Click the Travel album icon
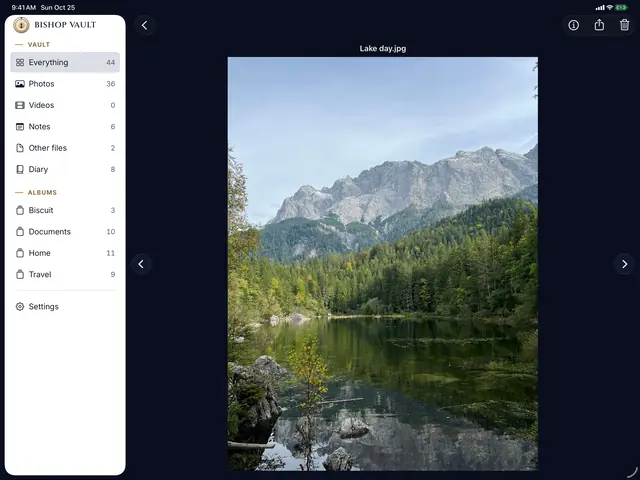This screenshot has height=480, width=640. 20,274
